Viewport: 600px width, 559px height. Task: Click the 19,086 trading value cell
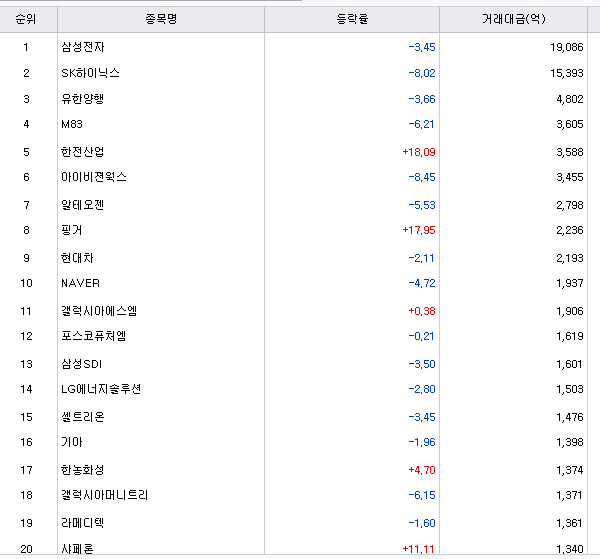[x=567, y=47]
